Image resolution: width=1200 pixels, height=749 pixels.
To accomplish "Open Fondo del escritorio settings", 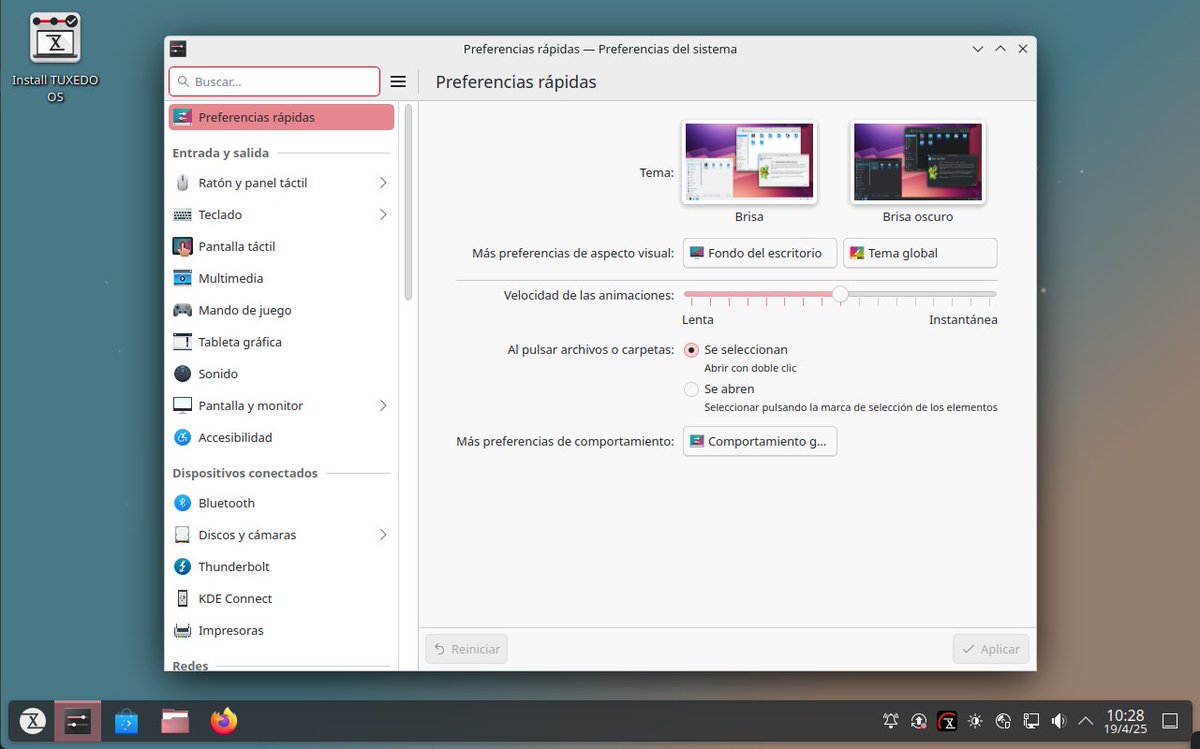I will click(x=759, y=253).
